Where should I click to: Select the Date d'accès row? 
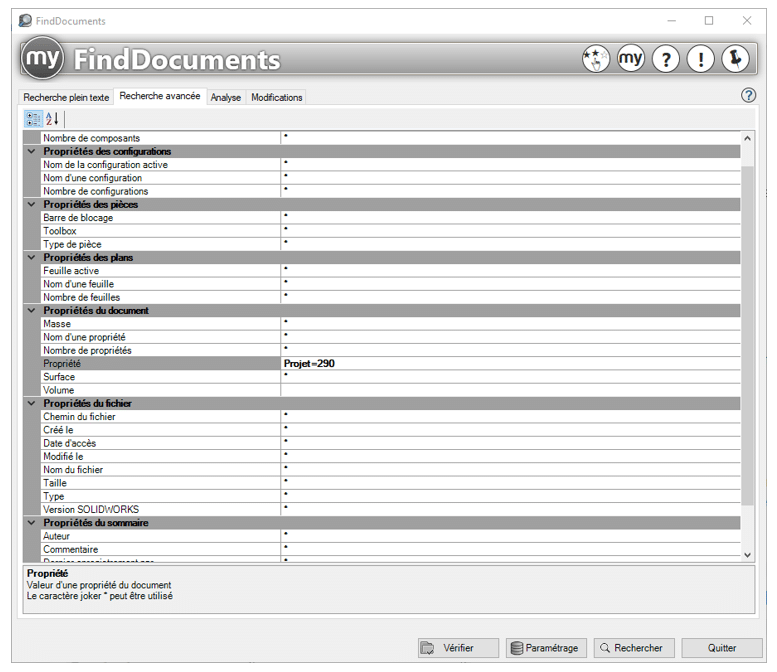(x=390, y=443)
